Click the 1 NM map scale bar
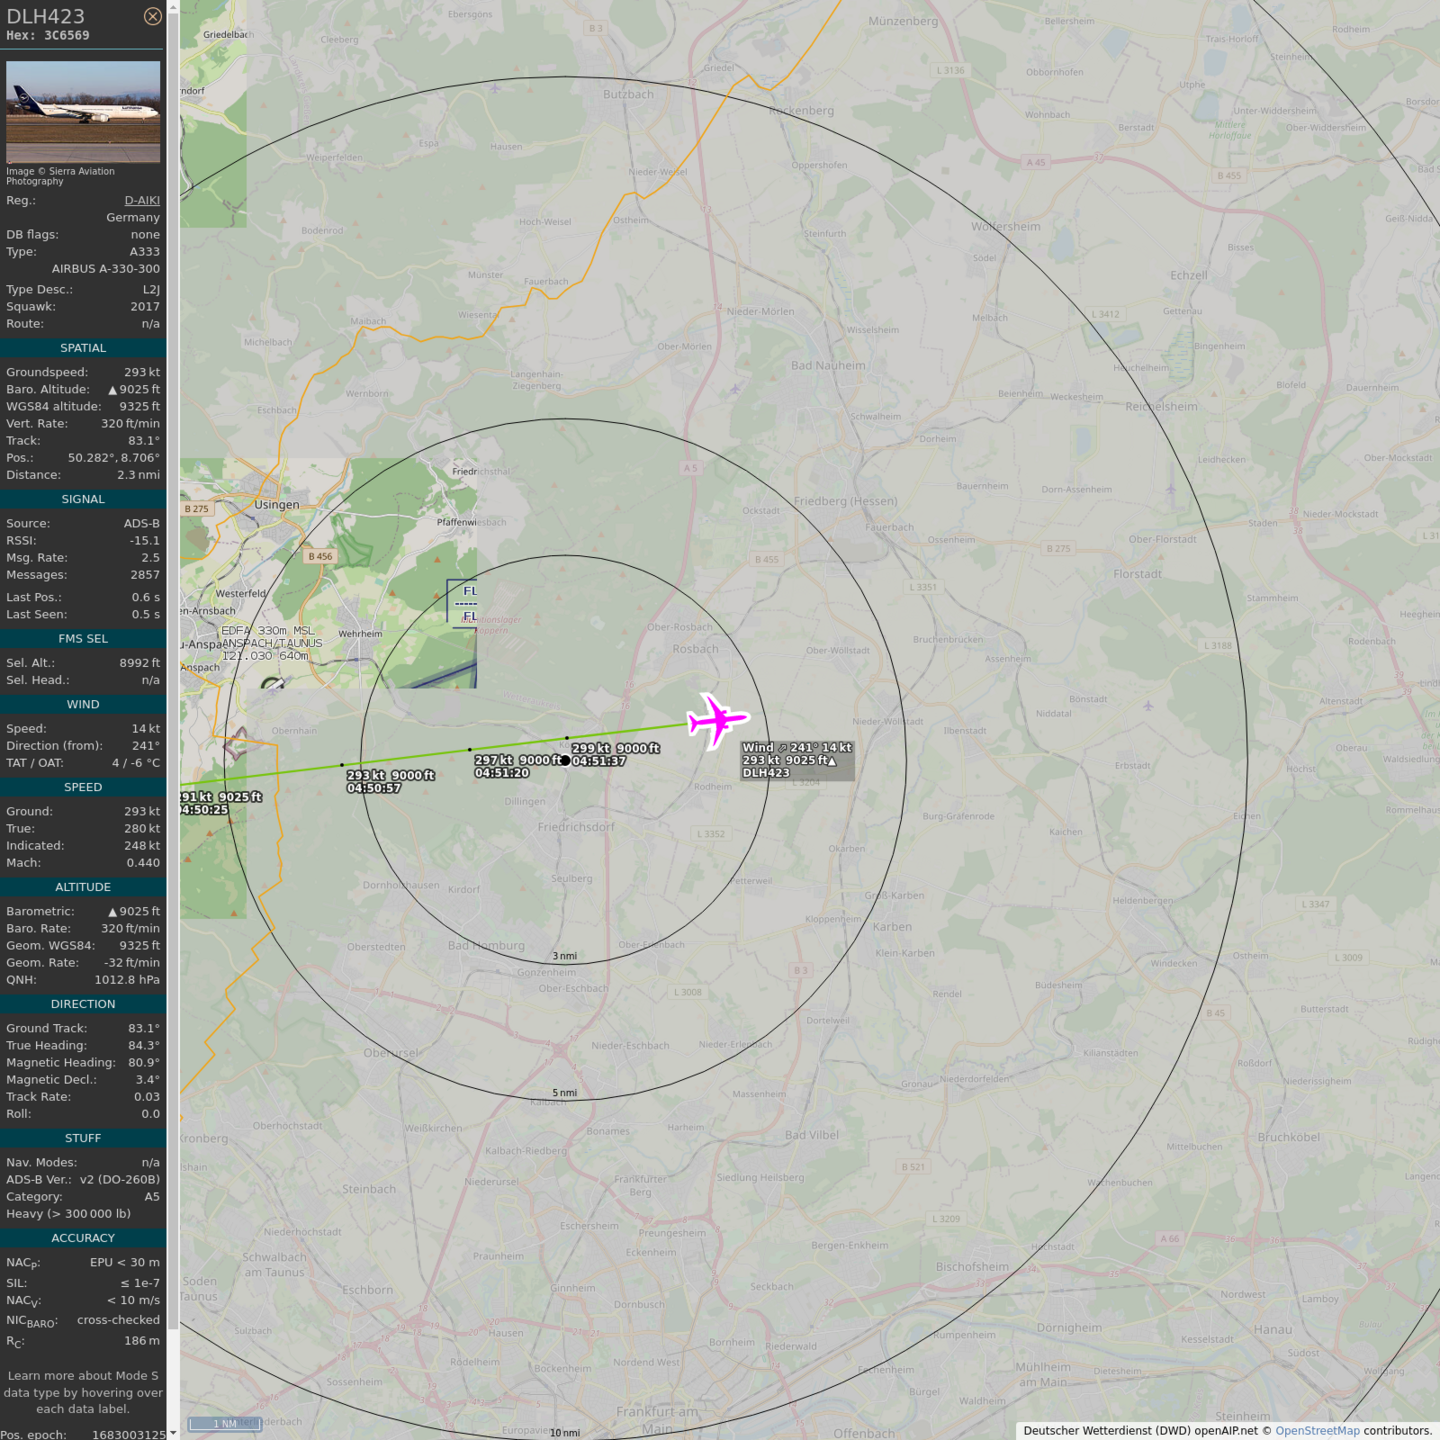The image size is (1440, 1440). [x=224, y=1424]
